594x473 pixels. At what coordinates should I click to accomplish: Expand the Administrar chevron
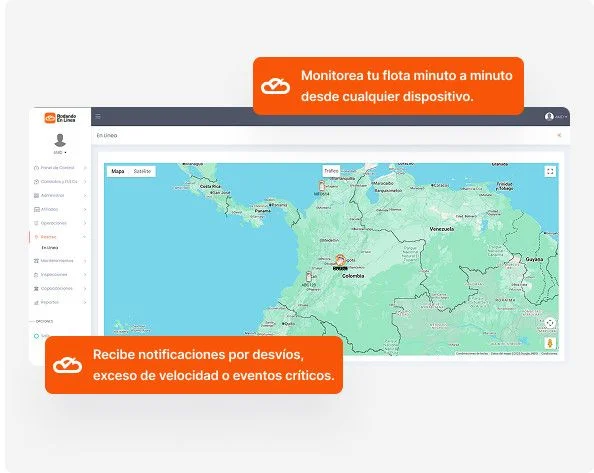(x=85, y=195)
